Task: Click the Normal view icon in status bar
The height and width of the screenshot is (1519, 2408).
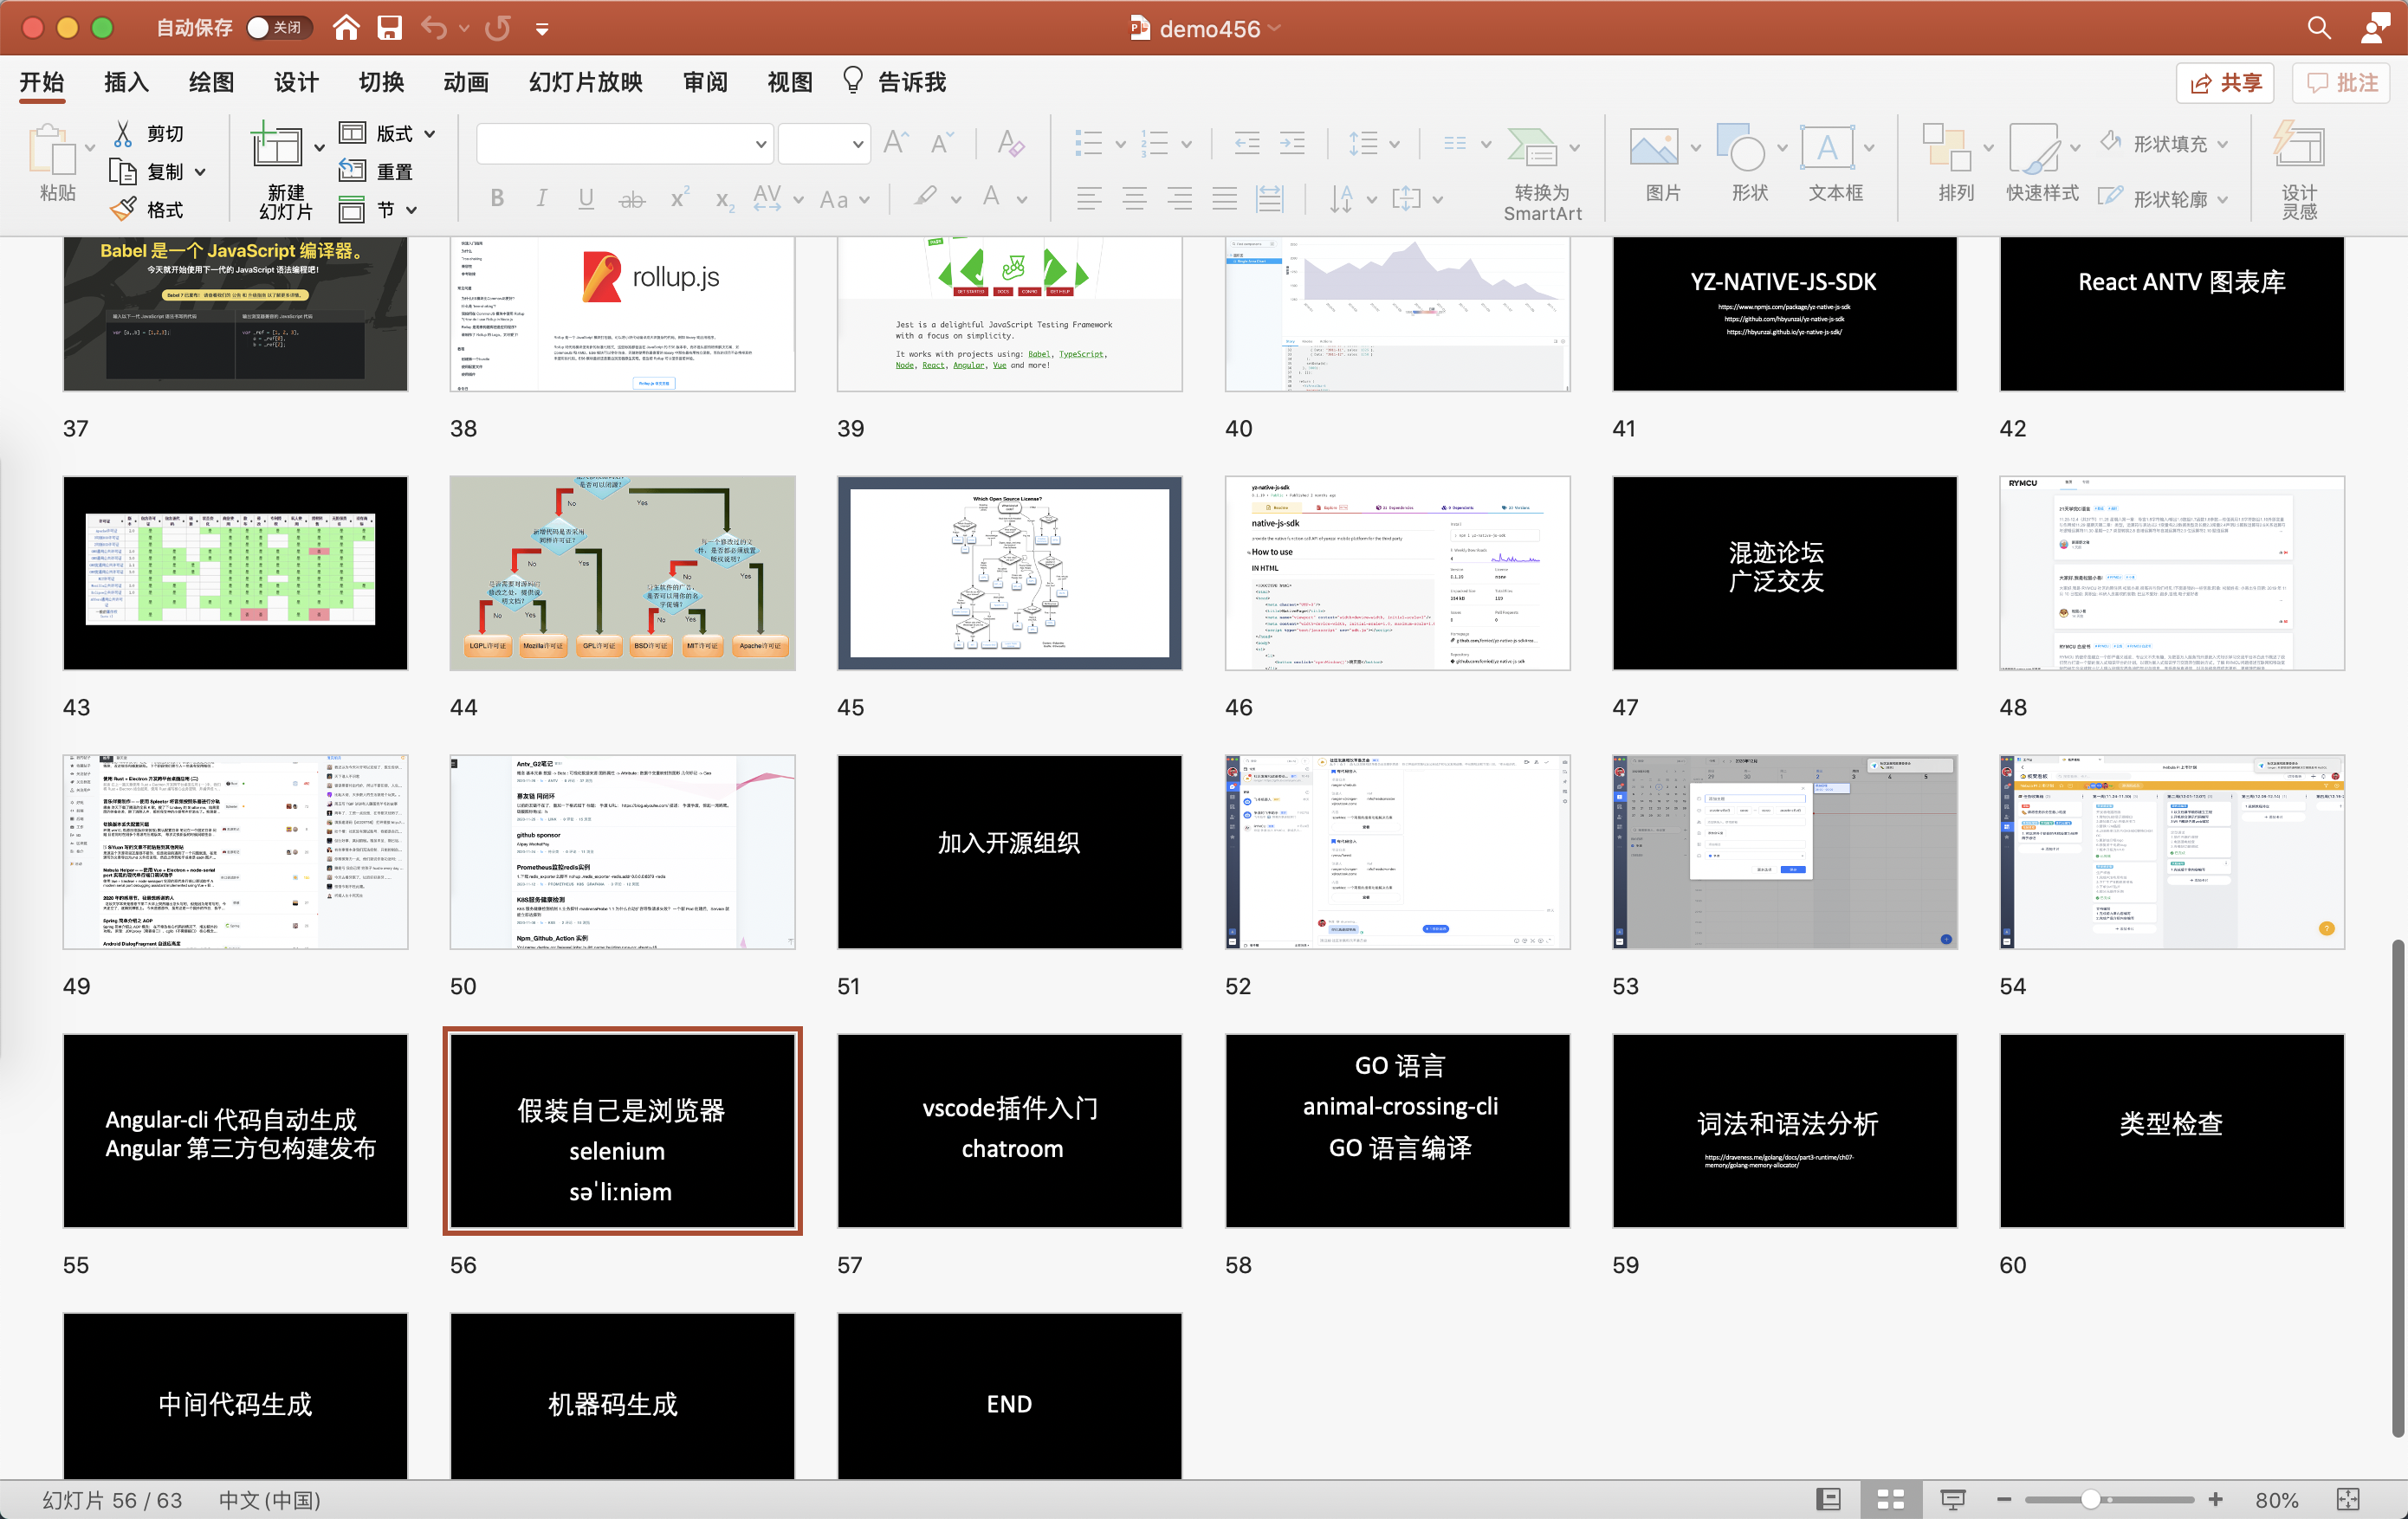Action: tap(1828, 1499)
